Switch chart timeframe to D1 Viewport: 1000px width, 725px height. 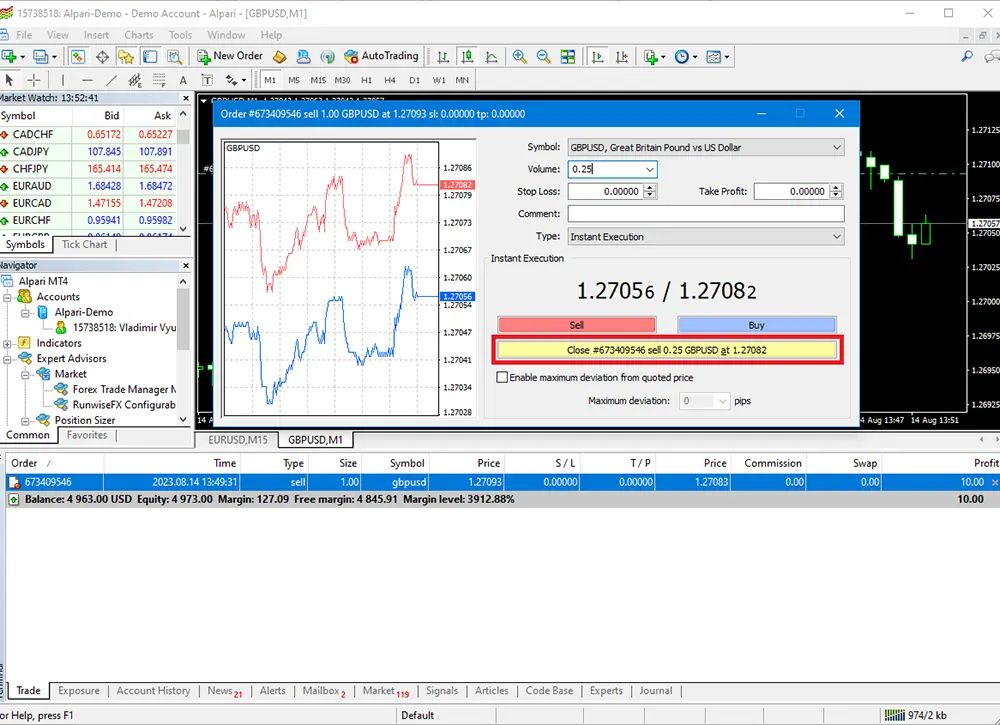tap(415, 80)
